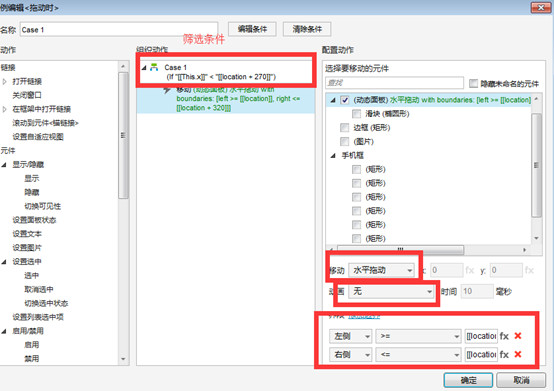Select the 关闭窗口 action
This screenshot has height=391, width=554.
pos(27,95)
